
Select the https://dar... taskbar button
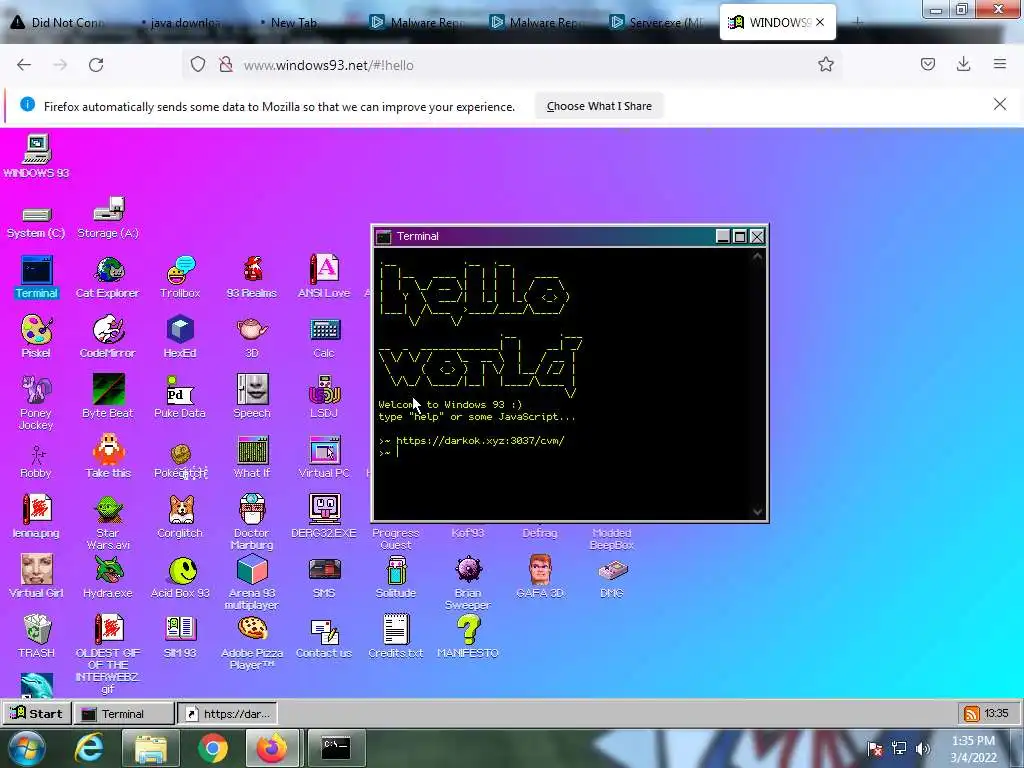click(x=228, y=714)
